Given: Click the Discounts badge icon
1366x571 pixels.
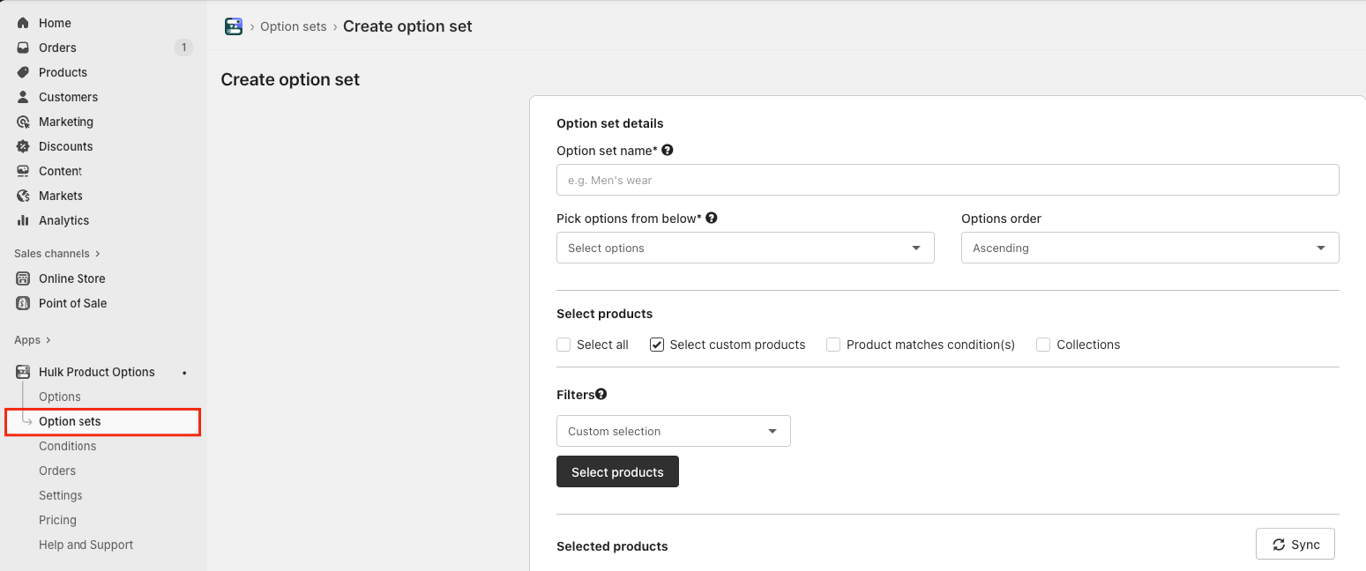Looking at the screenshot, I should tap(23, 146).
